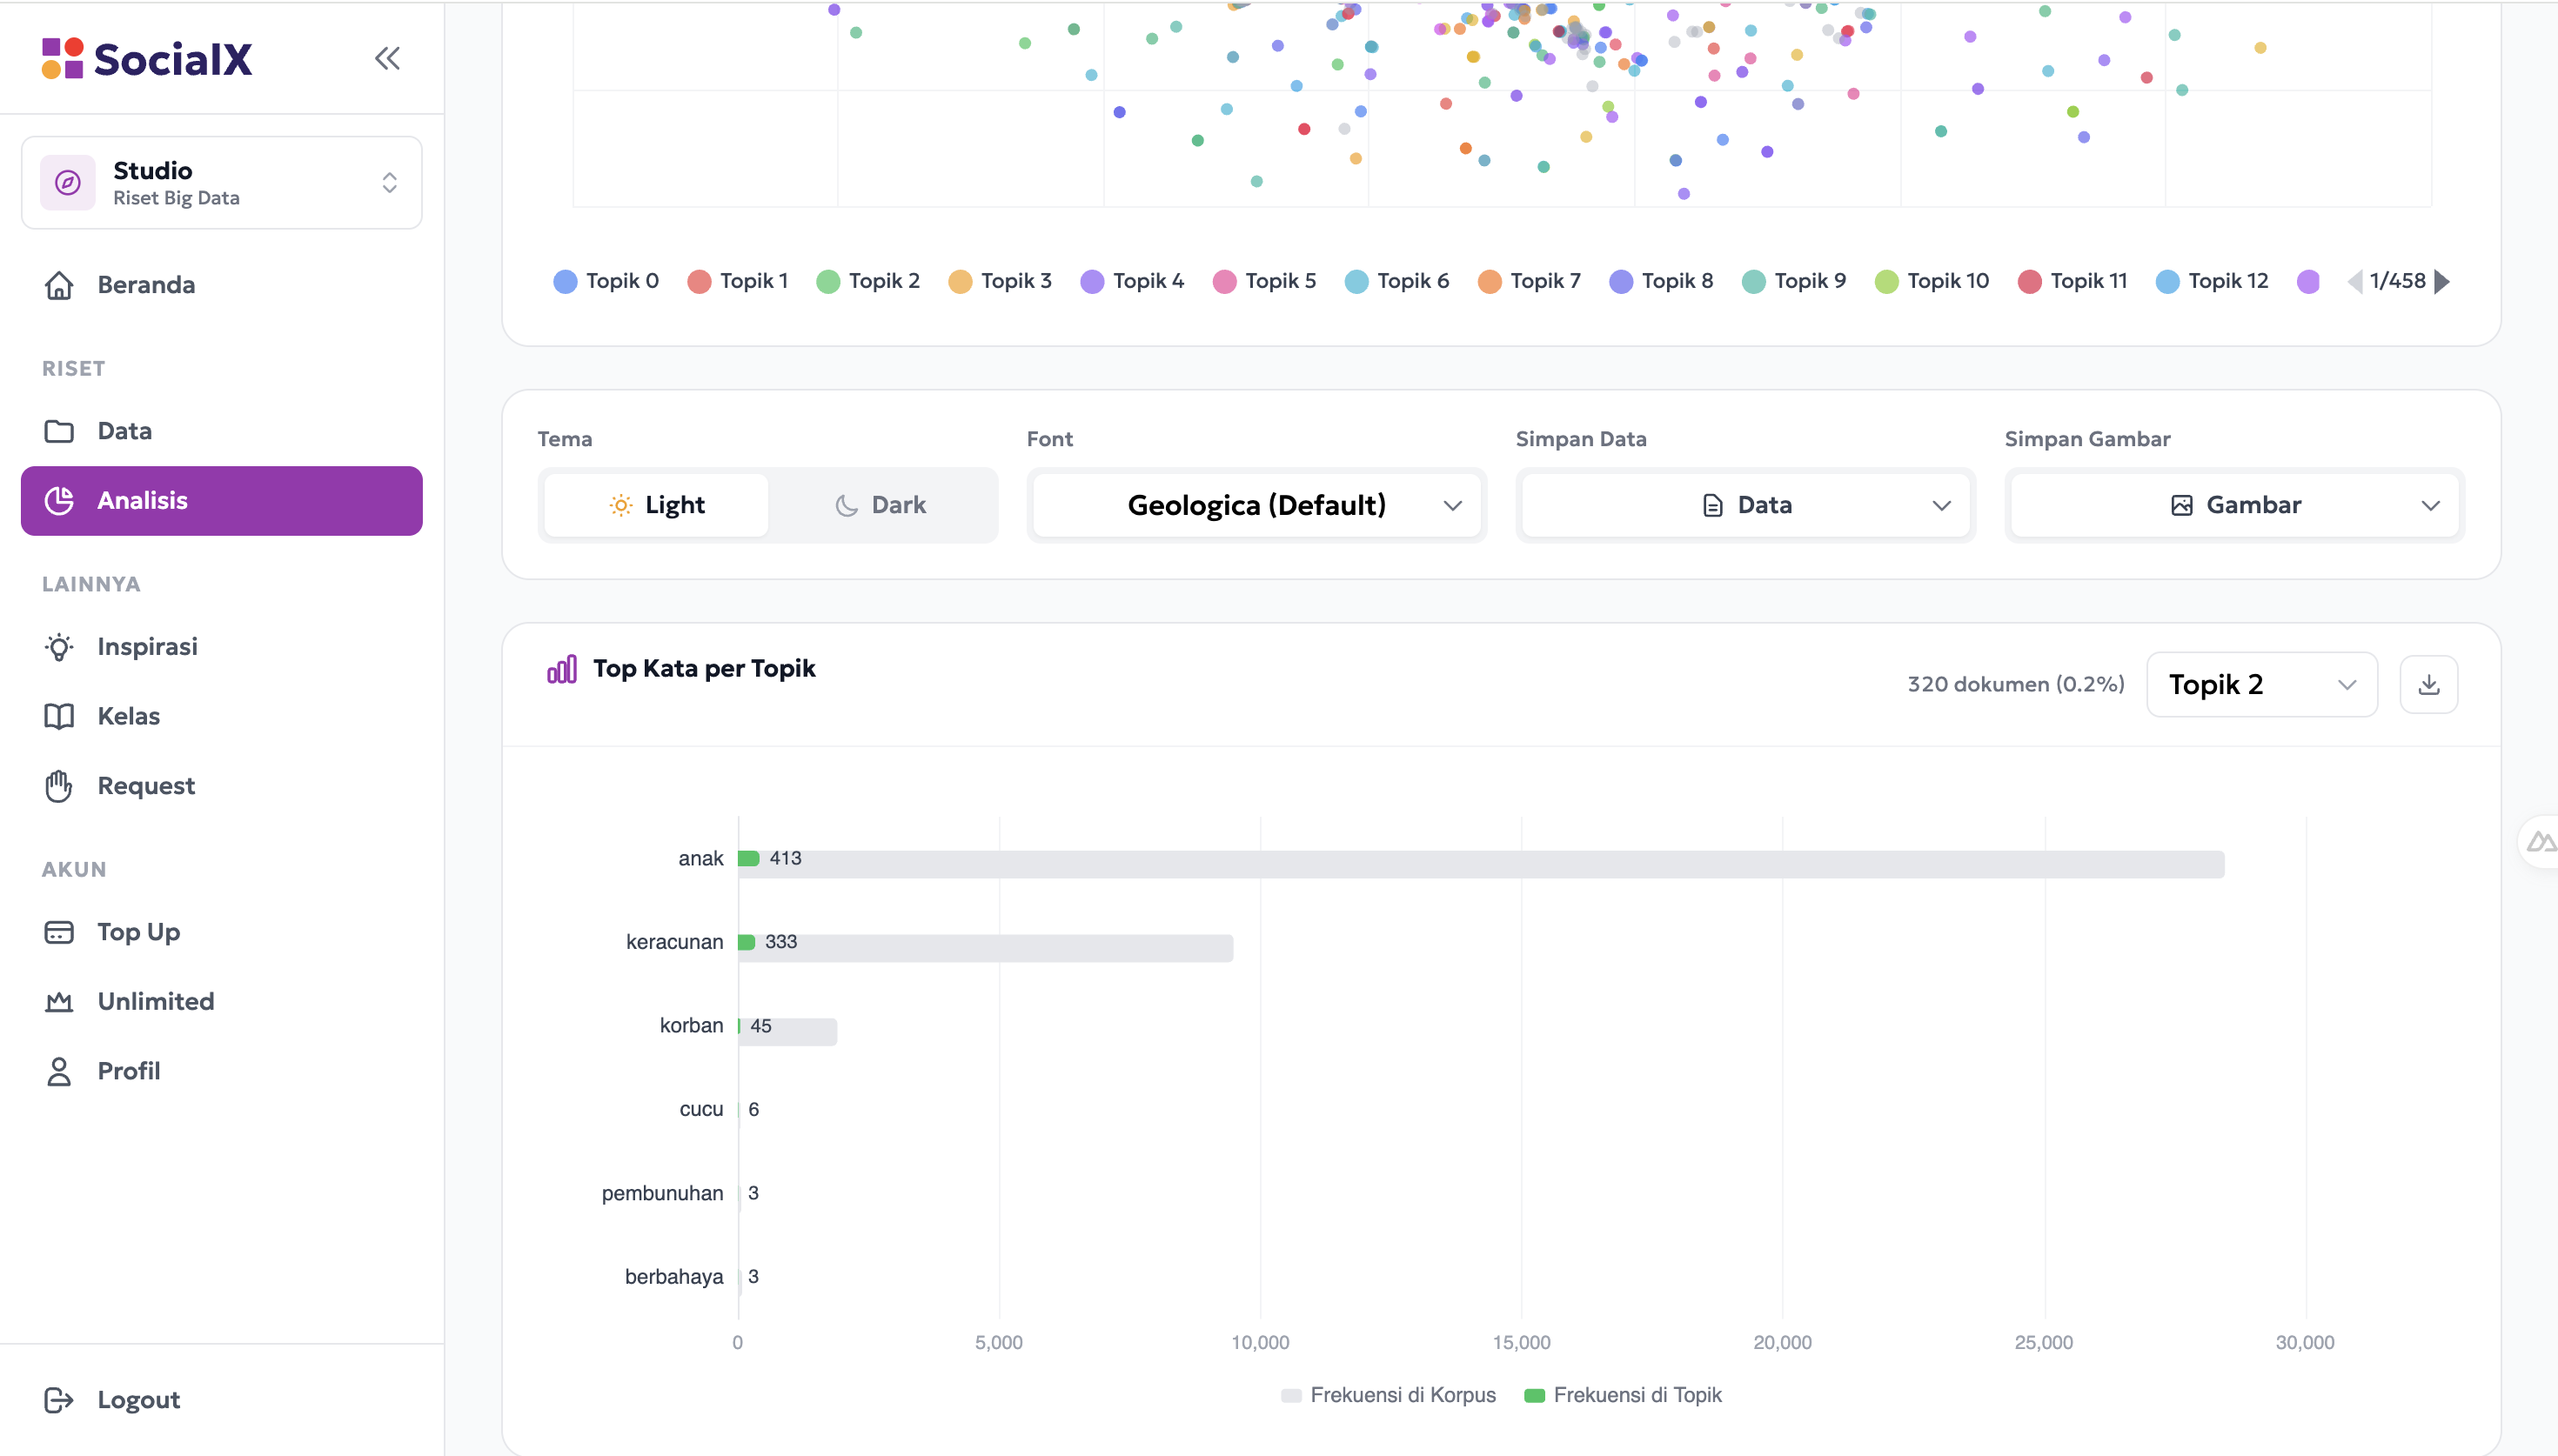The width and height of the screenshot is (2558, 1456).
Task: Click the Topik 12 legend entry
Action: click(x=2211, y=281)
